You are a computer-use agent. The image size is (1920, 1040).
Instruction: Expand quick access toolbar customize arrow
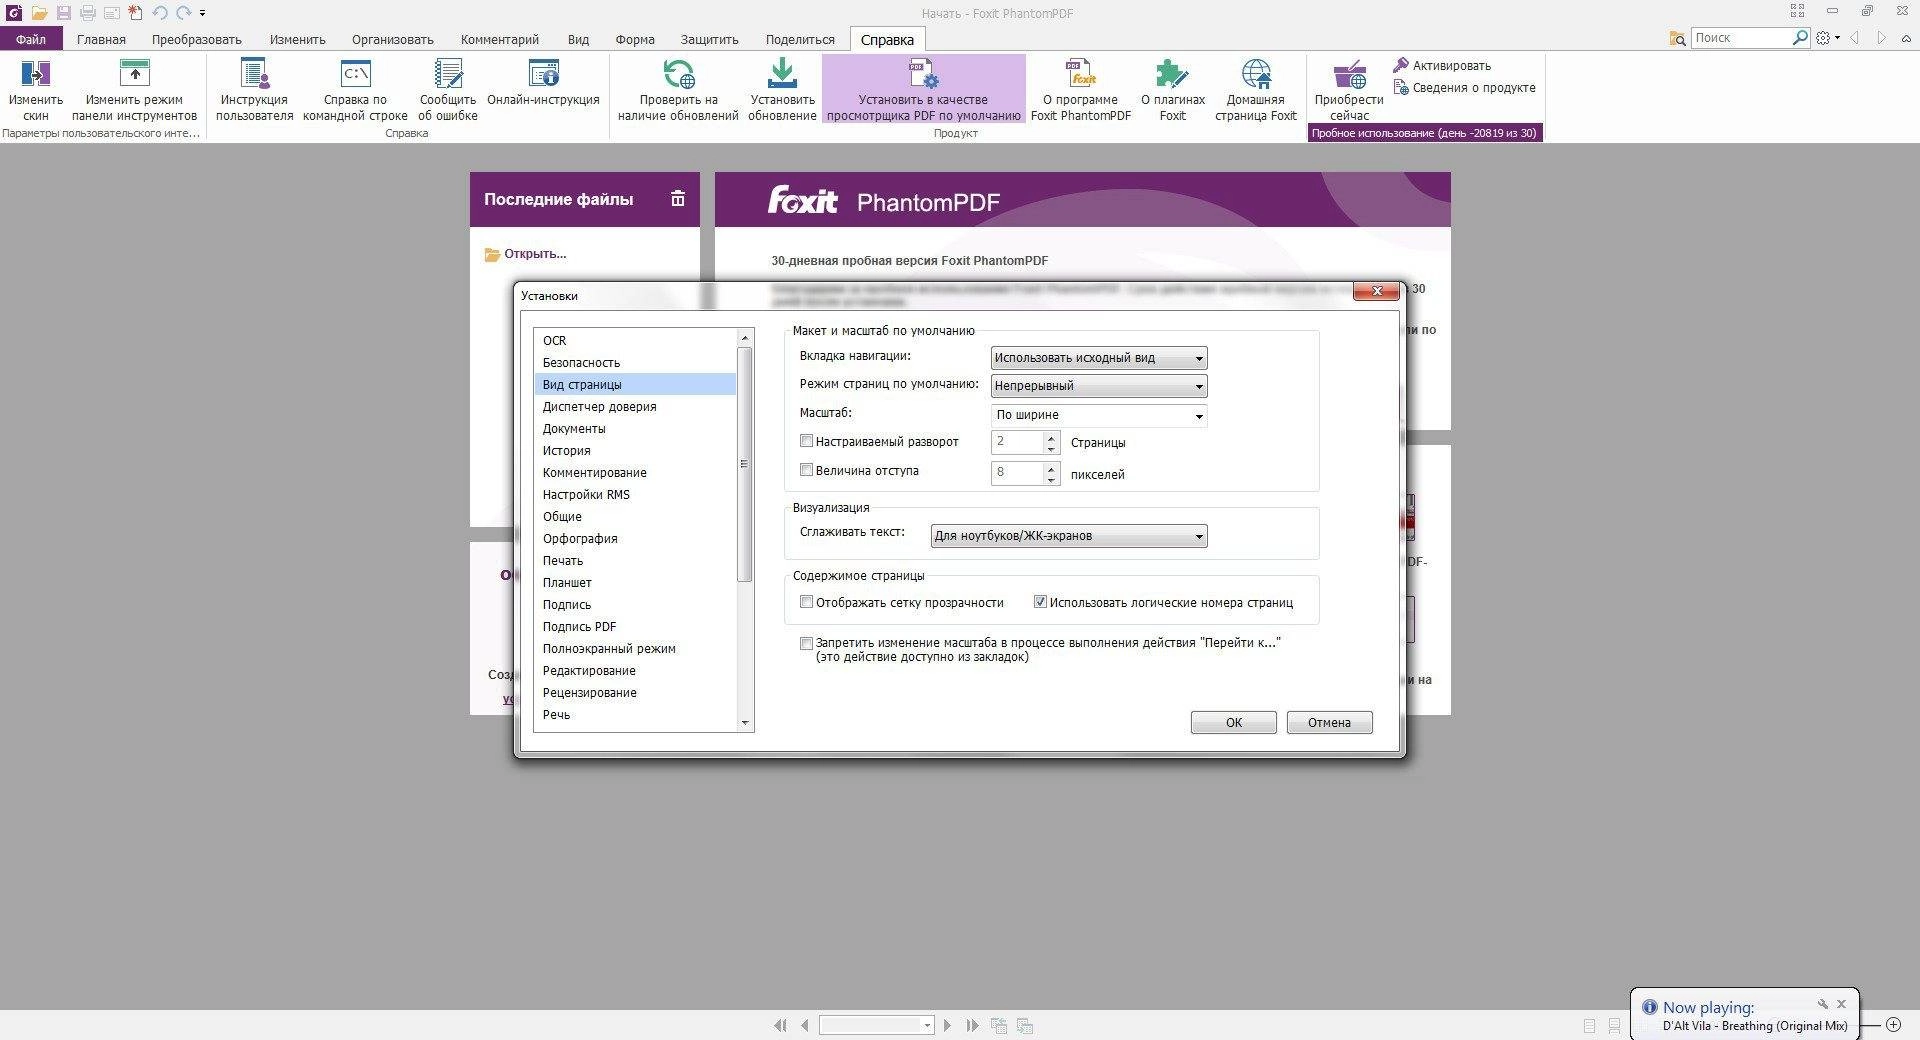coord(203,13)
